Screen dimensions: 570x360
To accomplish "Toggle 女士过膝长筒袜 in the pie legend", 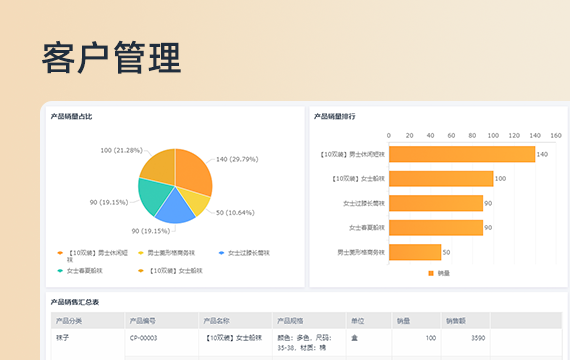I will [x=244, y=253].
